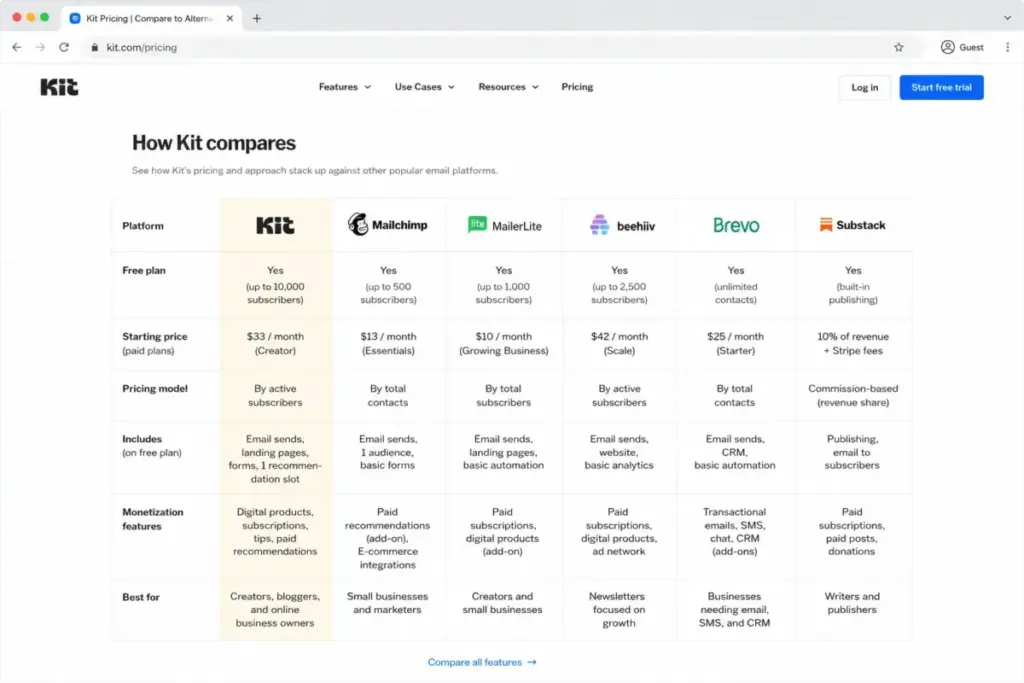Click the Monetization features row label

153,519
